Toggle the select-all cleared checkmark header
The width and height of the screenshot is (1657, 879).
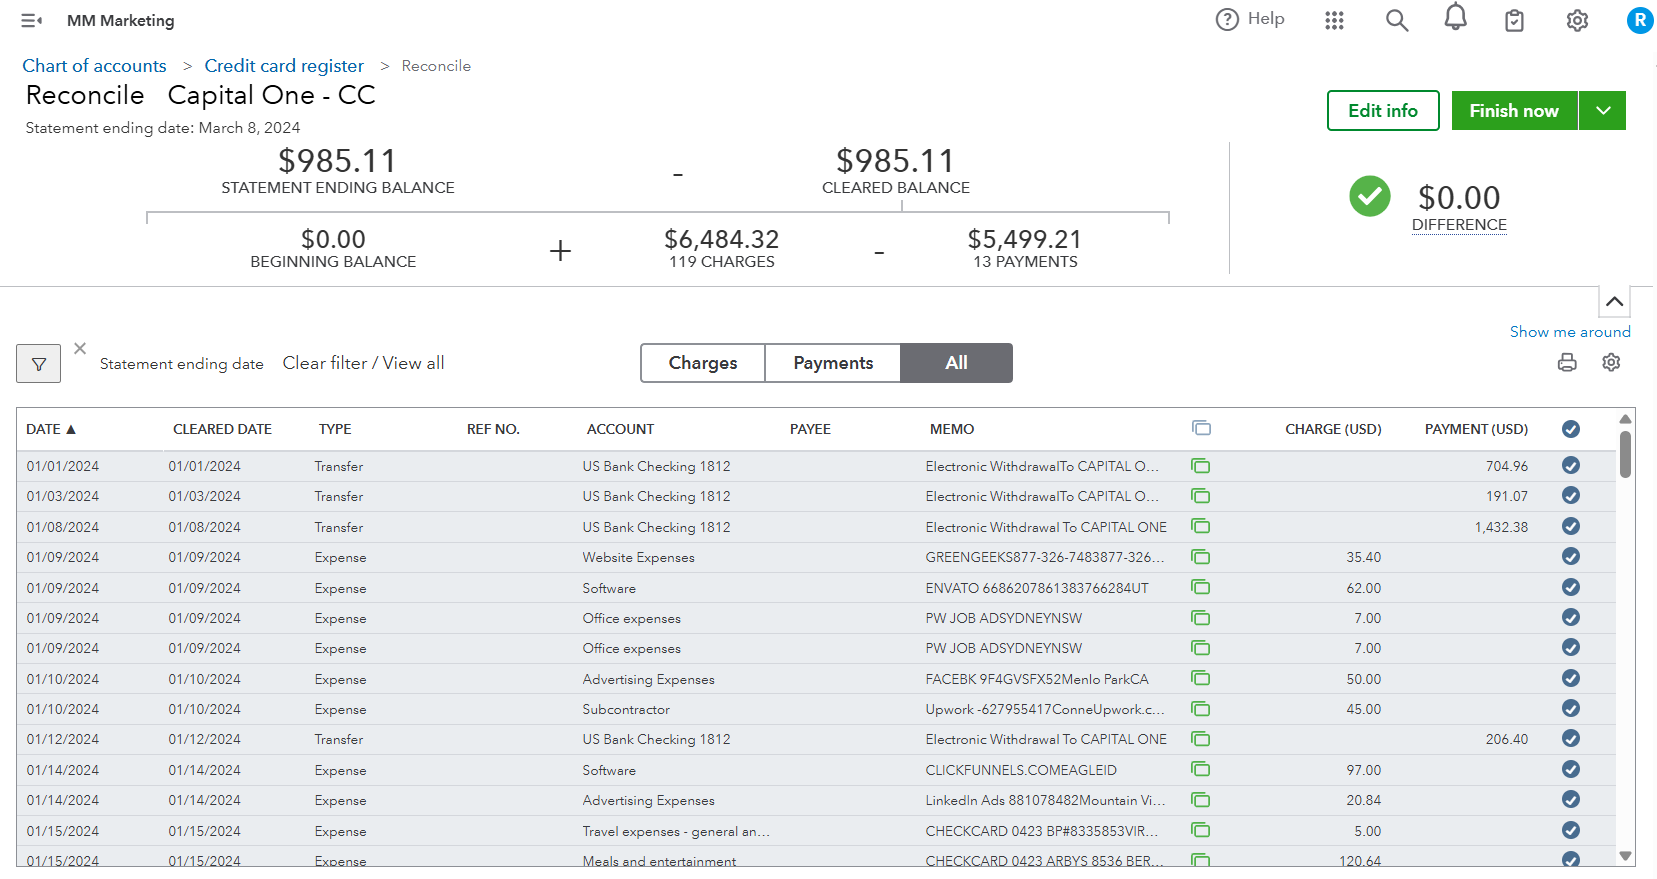click(x=1571, y=429)
